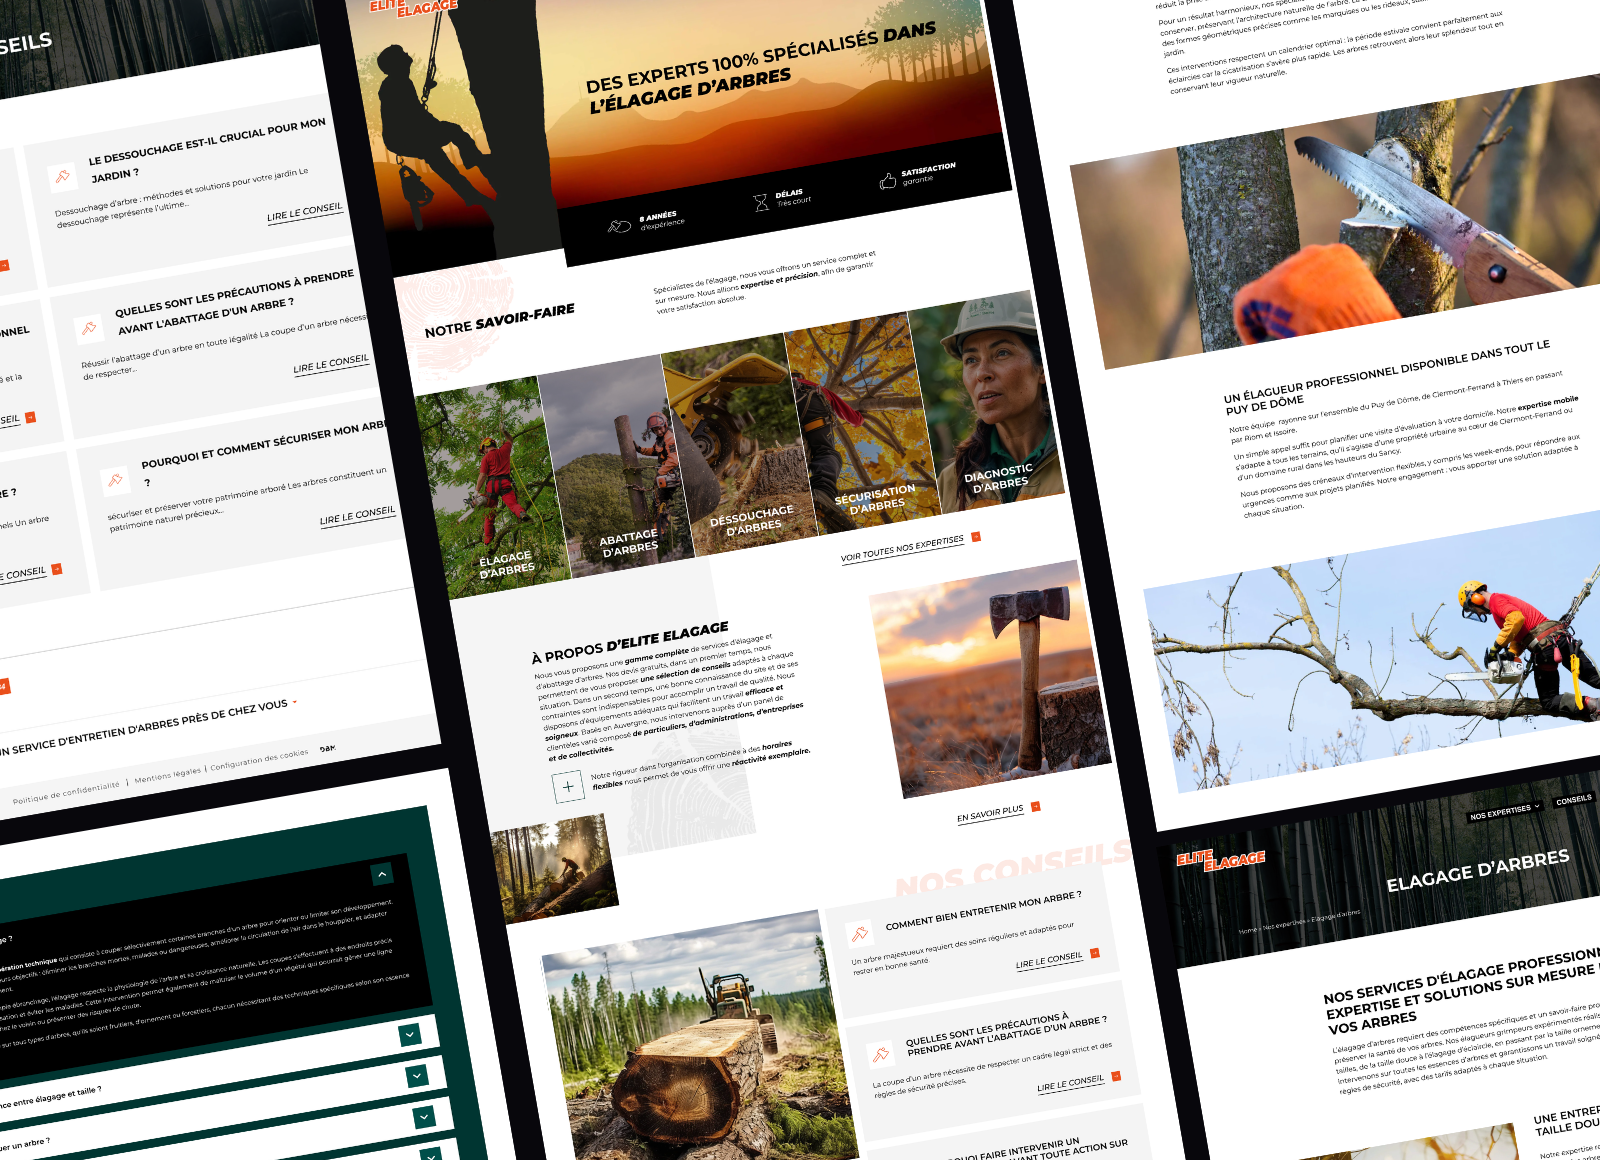Follow the 'En savoir plus' link
Viewport: 1600px width, 1160px height.
coord(990,814)
